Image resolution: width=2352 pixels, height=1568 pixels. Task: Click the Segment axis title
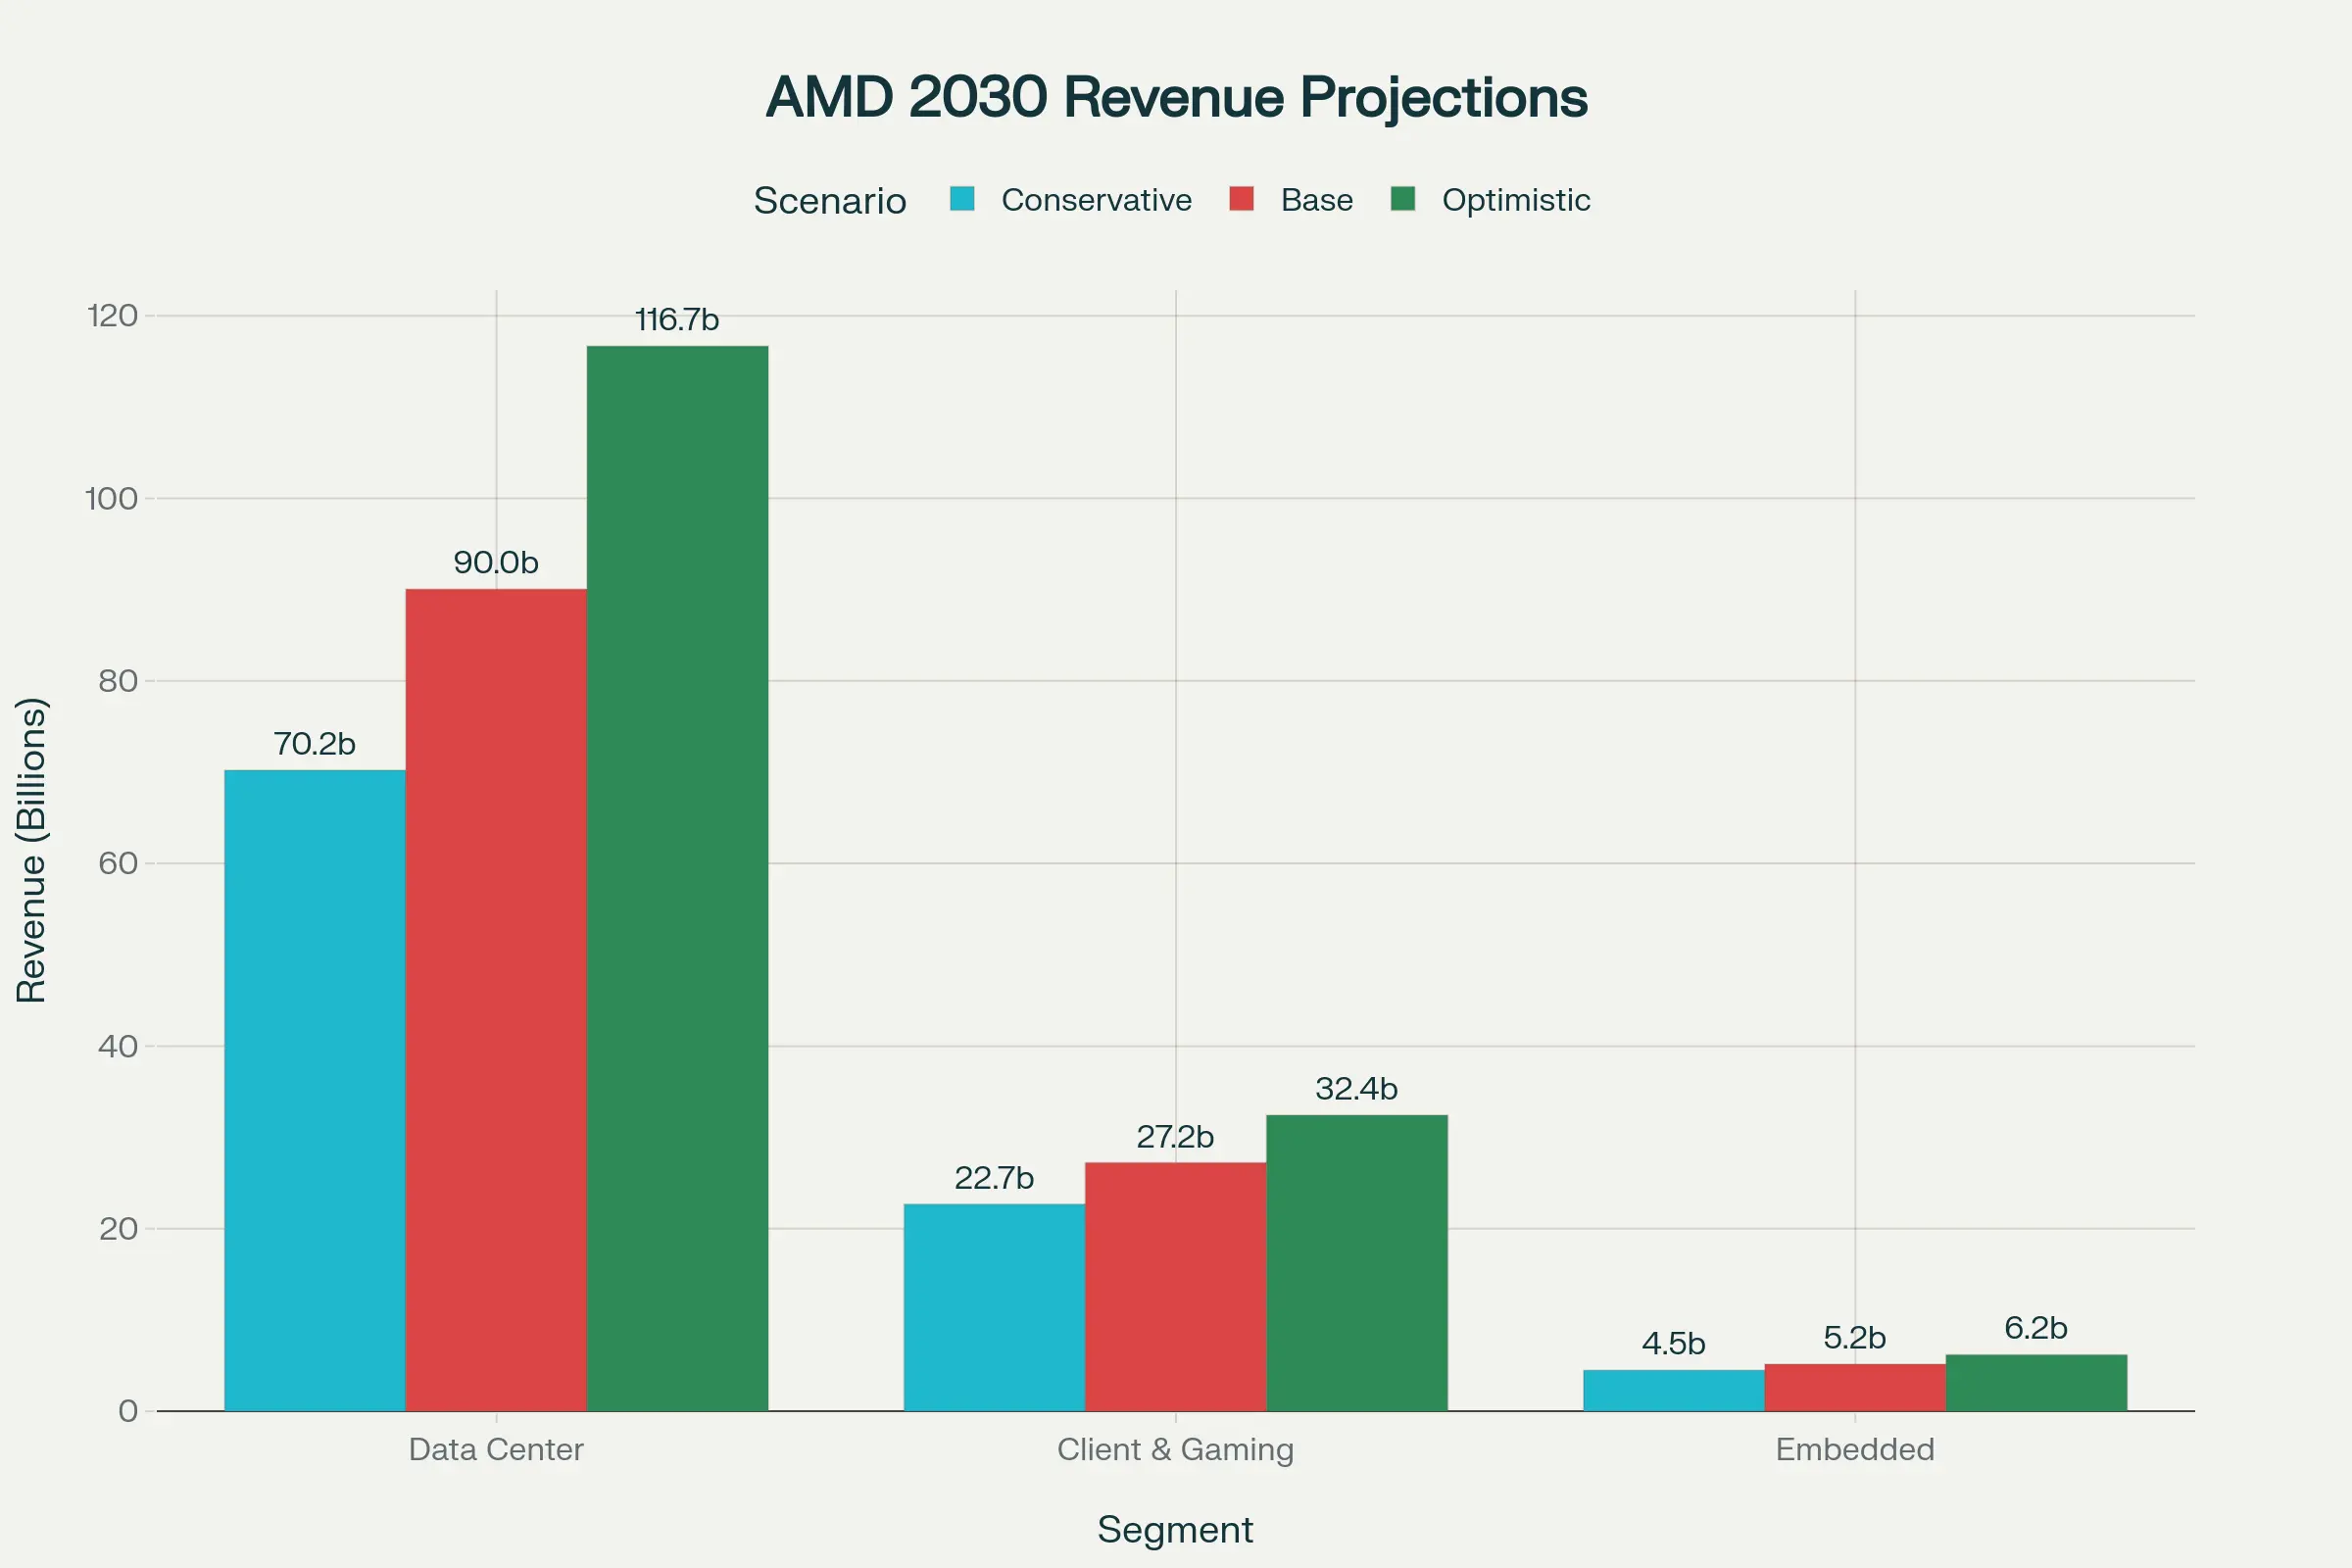(1176, 1530)
